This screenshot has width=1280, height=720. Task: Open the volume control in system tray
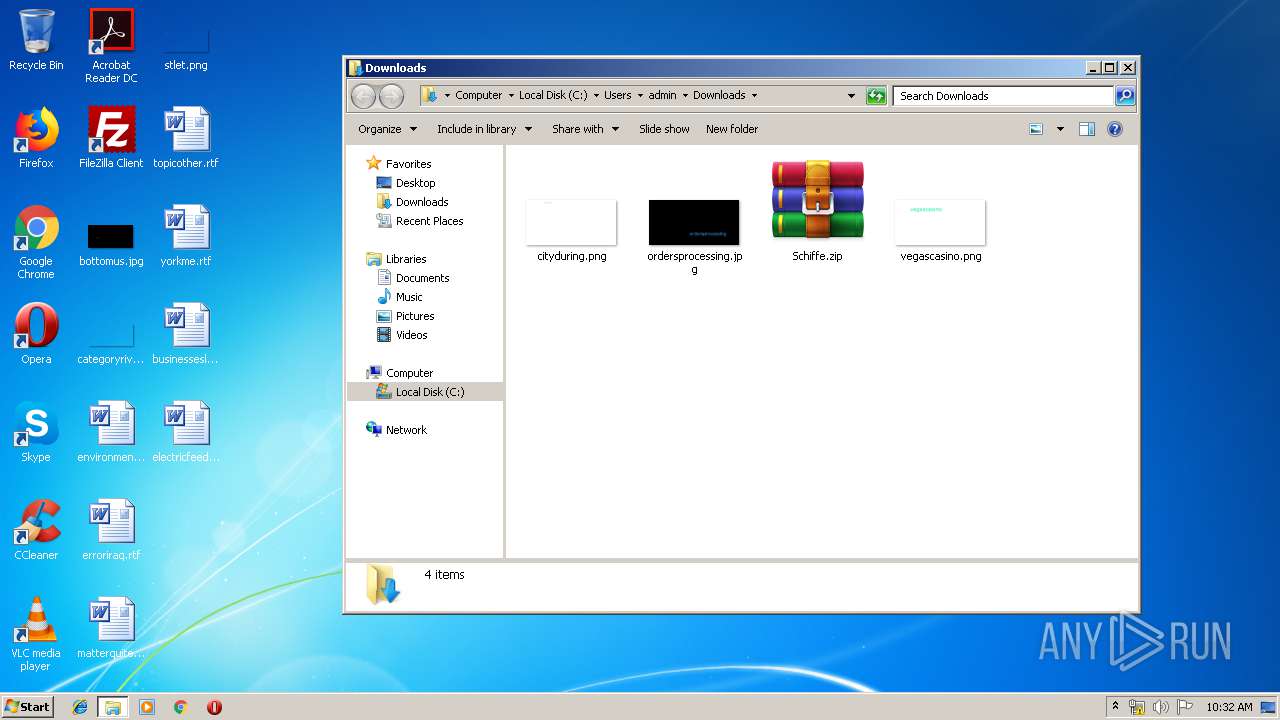point(1161,707)
